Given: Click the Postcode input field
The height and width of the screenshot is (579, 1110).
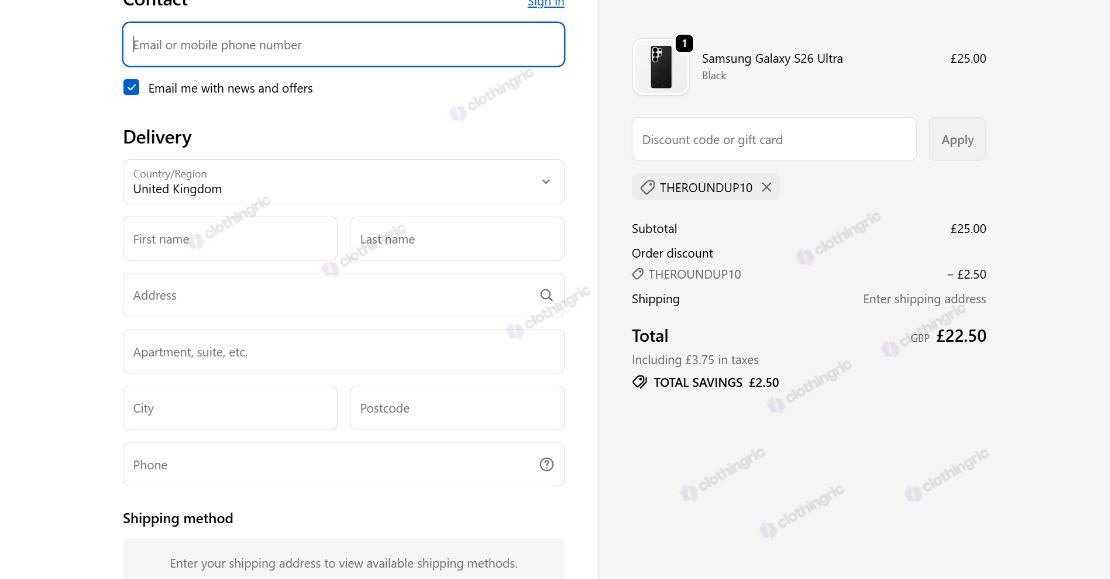Looking at the screenshot, I should pyautogui.click(x=457, y=408).
